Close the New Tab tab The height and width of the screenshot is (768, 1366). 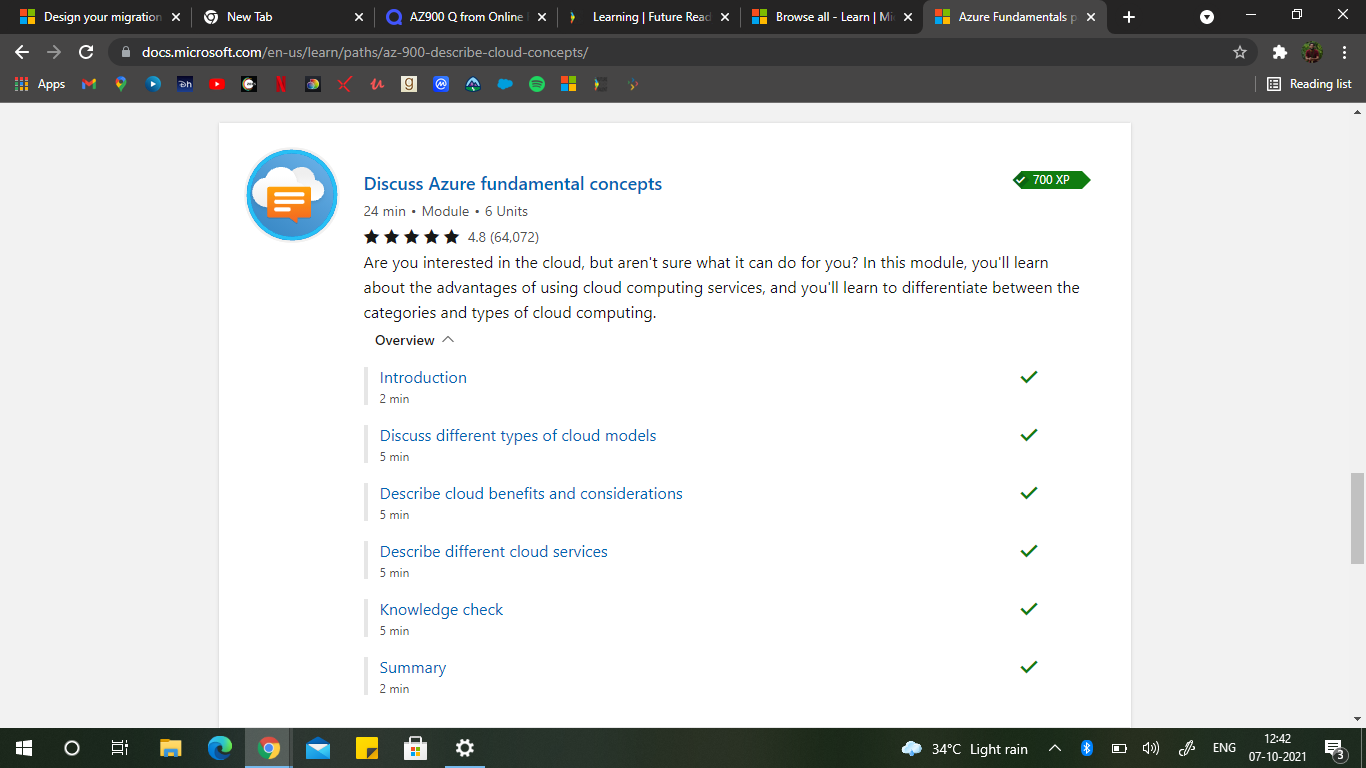(359, 17)
